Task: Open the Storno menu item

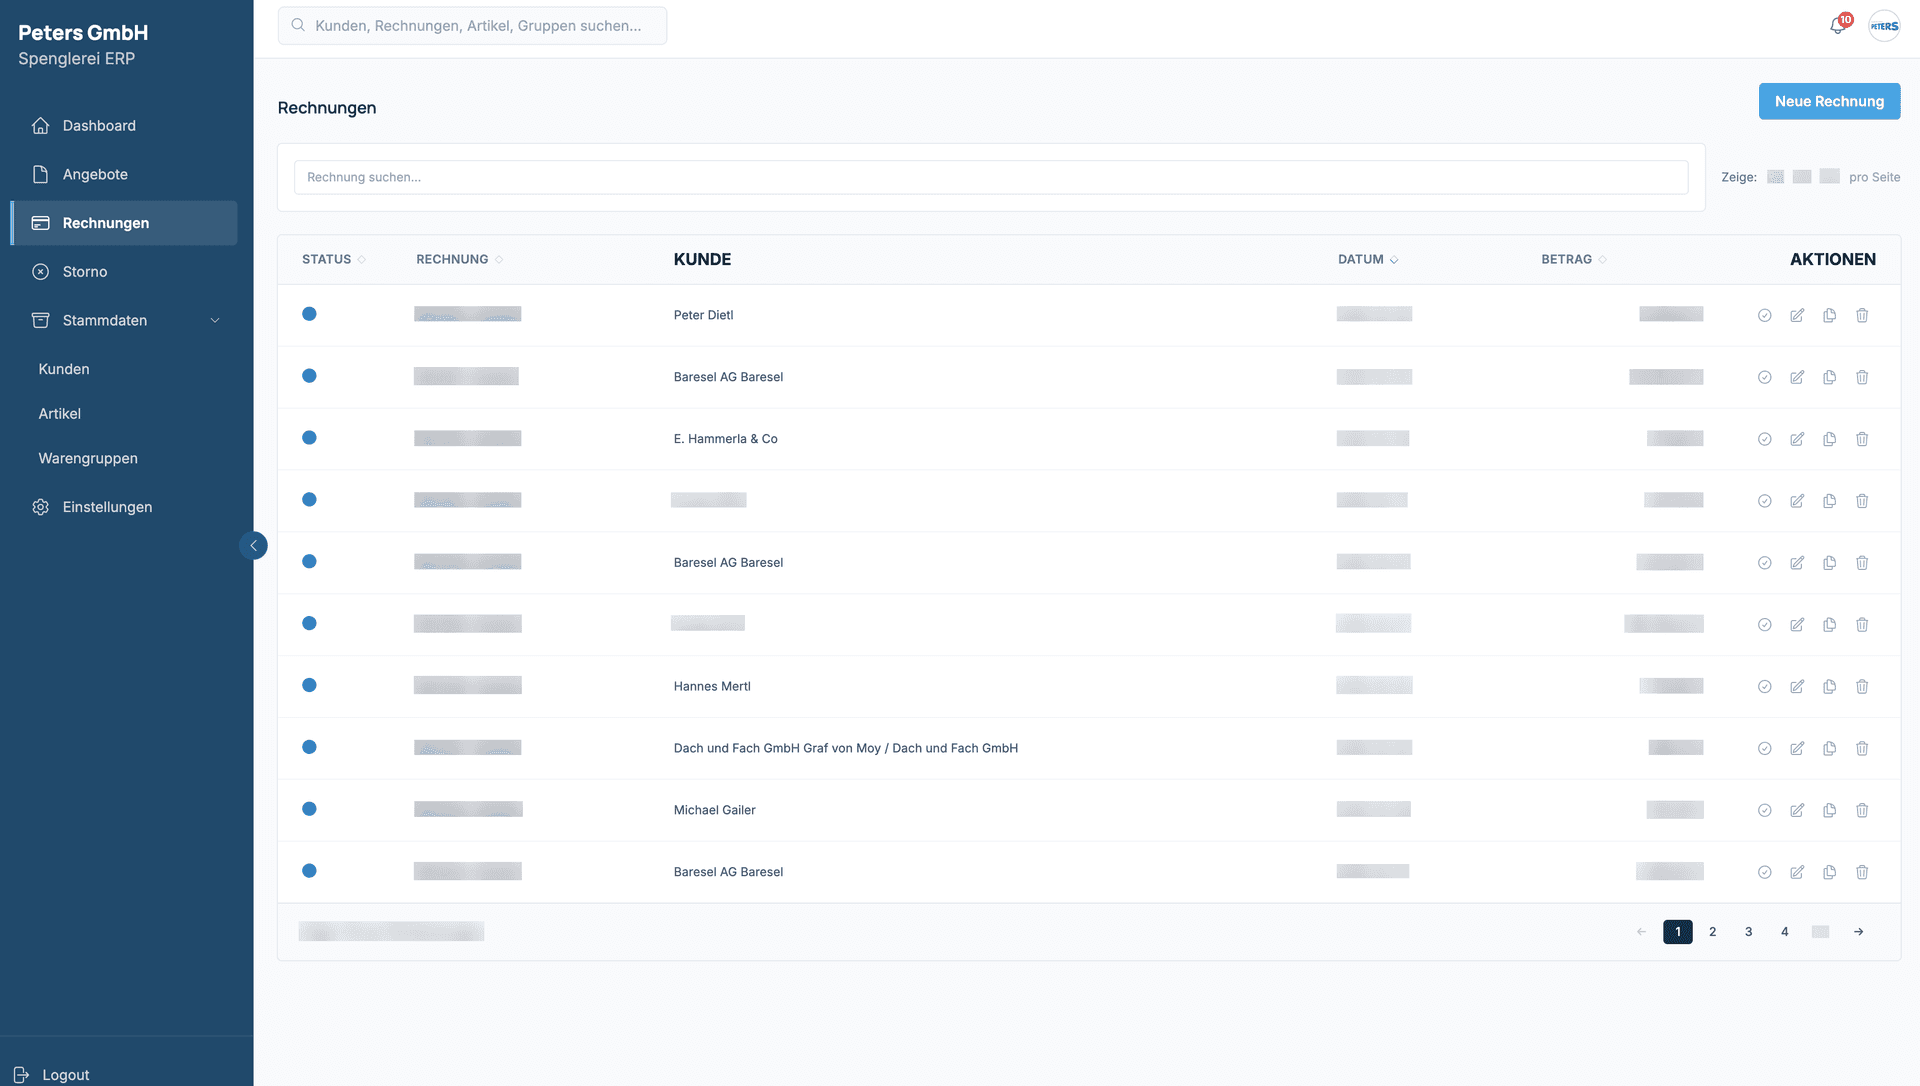Action: coord(124,272)
